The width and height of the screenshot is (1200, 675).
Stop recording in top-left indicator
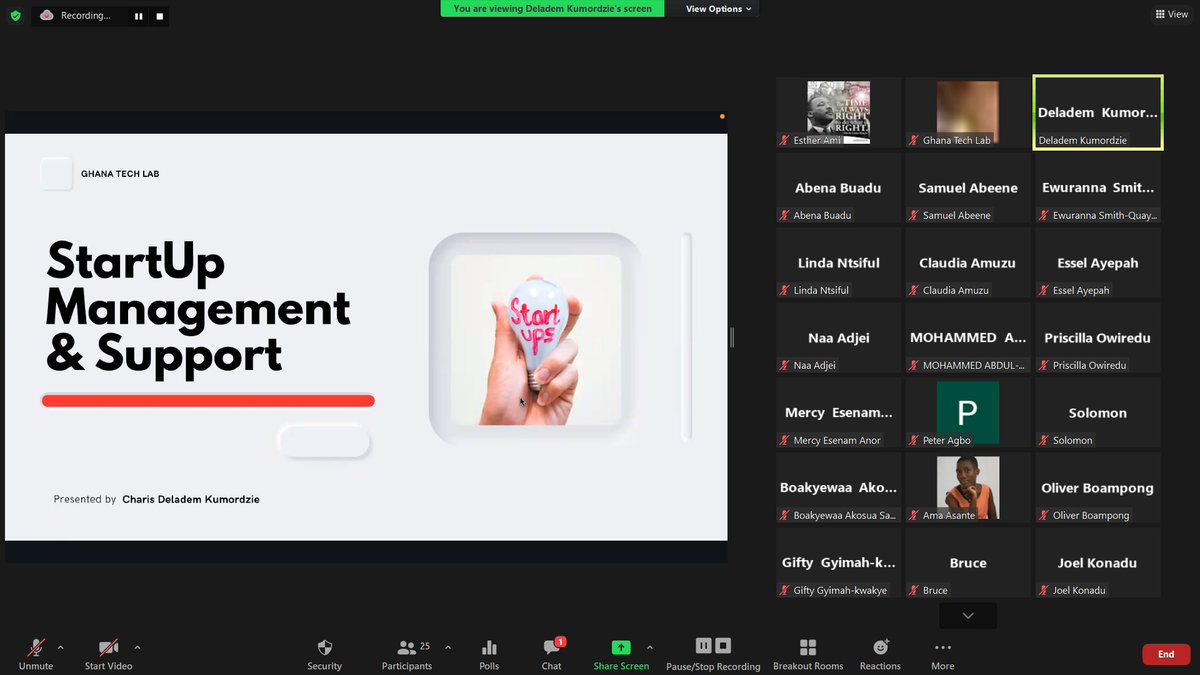coord(158,16)
